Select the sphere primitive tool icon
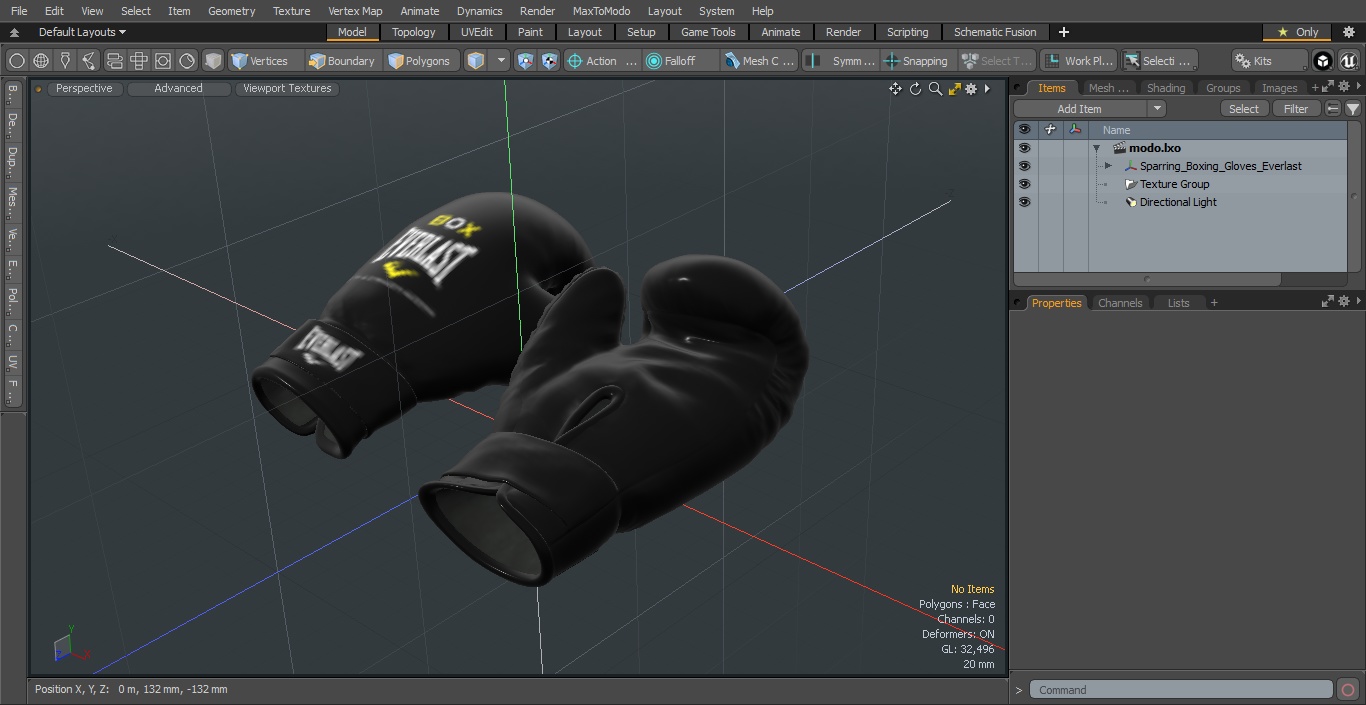The height and width of the screenshot is (705, 1366). click(x=16, y=61)
